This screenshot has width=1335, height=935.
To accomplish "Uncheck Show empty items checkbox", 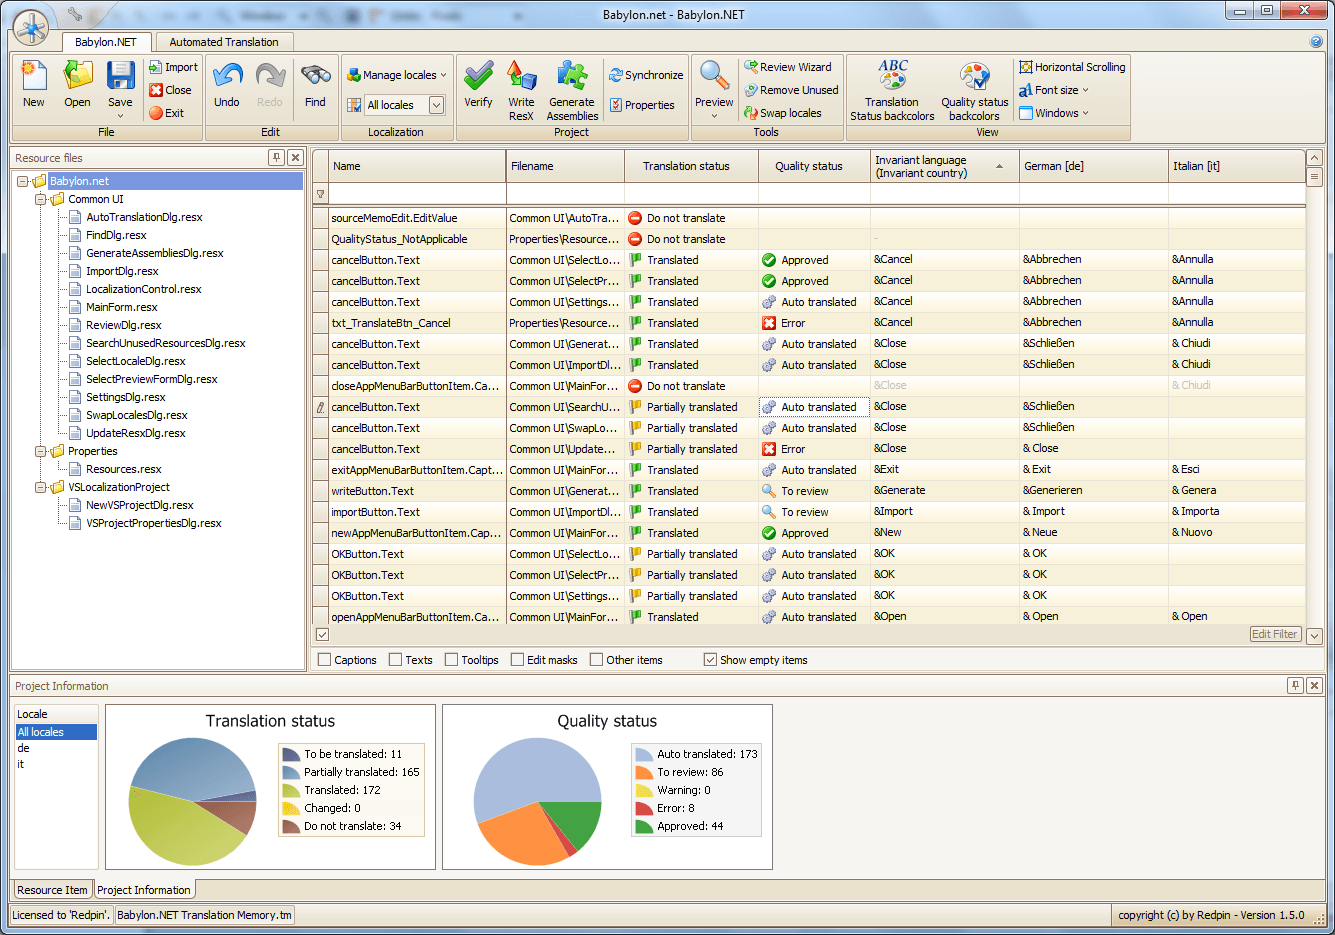I will (710, 660).
